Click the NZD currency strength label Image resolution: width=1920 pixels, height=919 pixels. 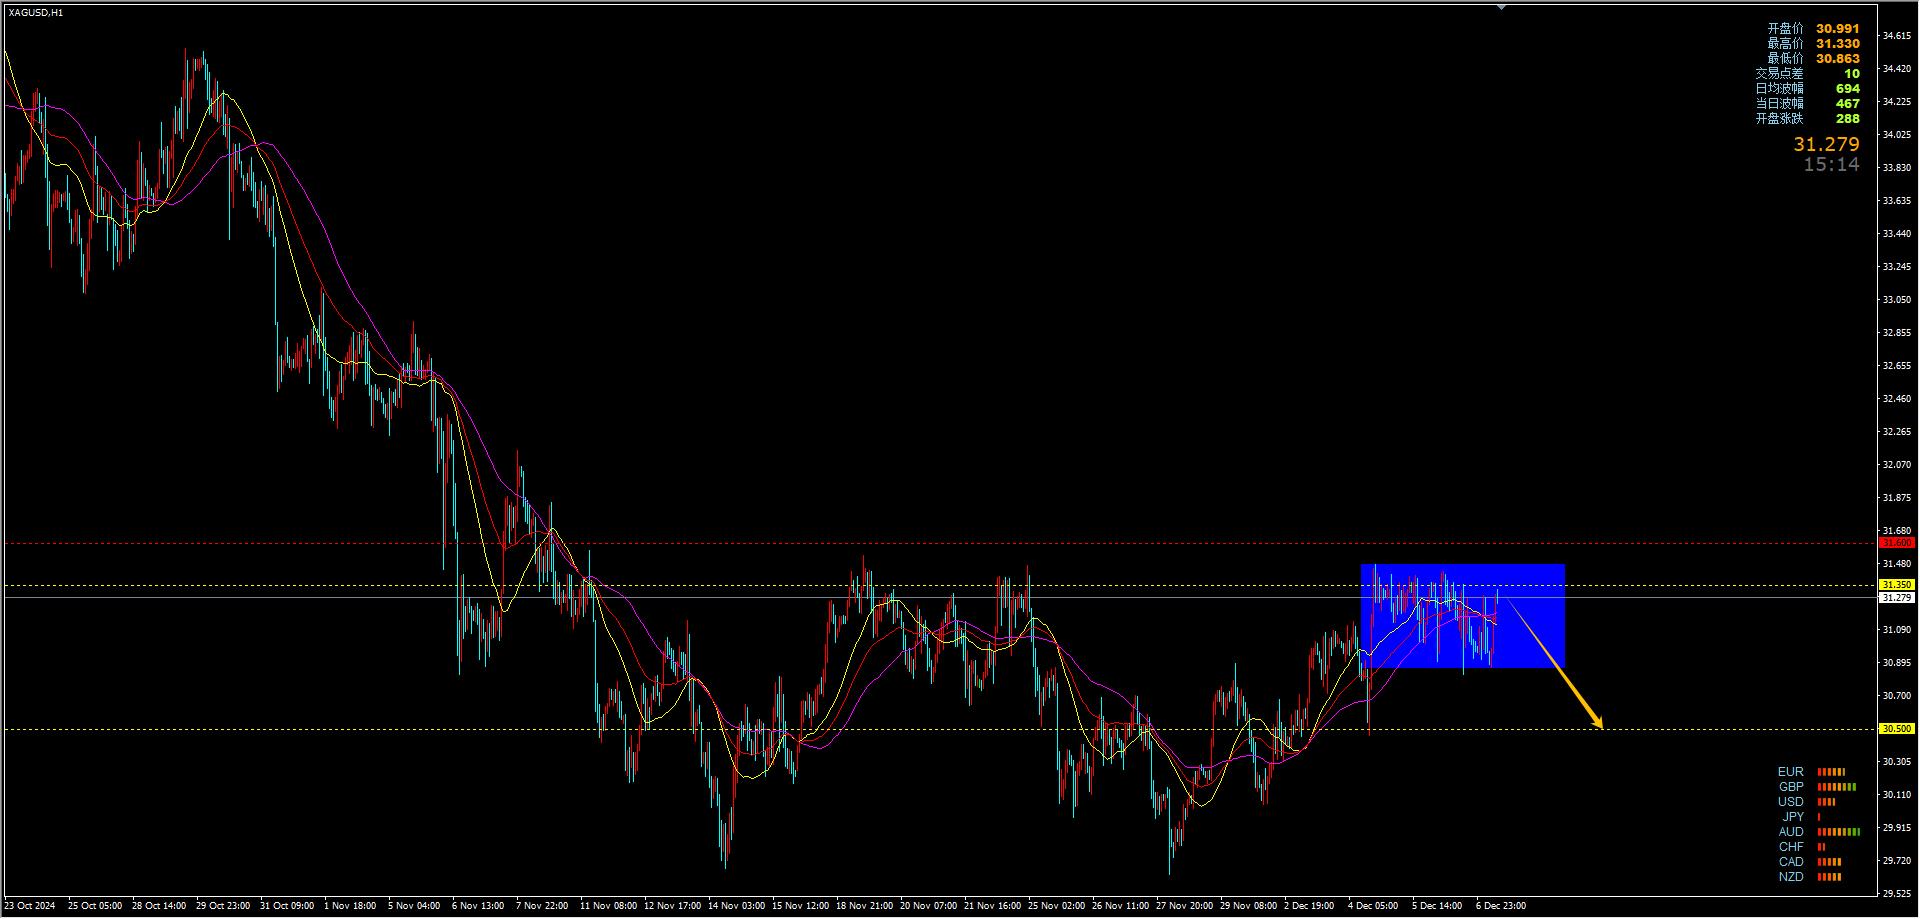tap(1790, 877)
